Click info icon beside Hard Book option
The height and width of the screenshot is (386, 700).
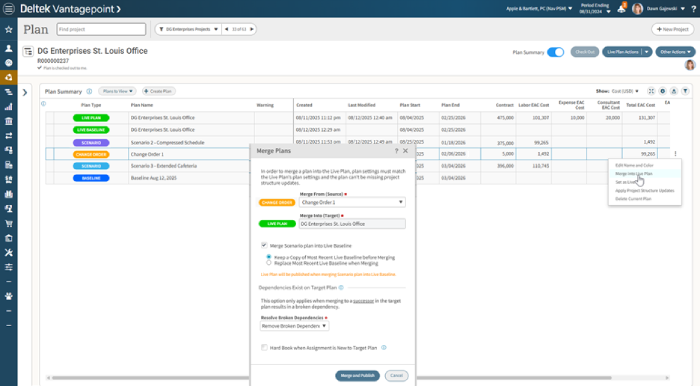(x=384, y=348)
